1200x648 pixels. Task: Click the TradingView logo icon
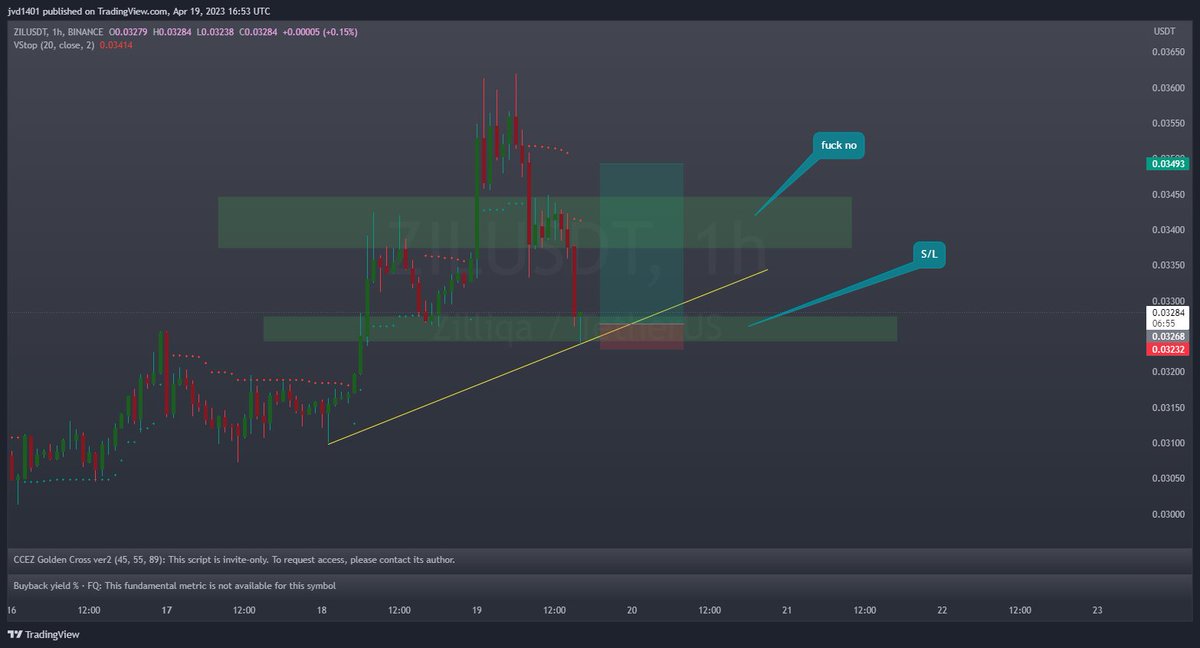coord(14,634)
